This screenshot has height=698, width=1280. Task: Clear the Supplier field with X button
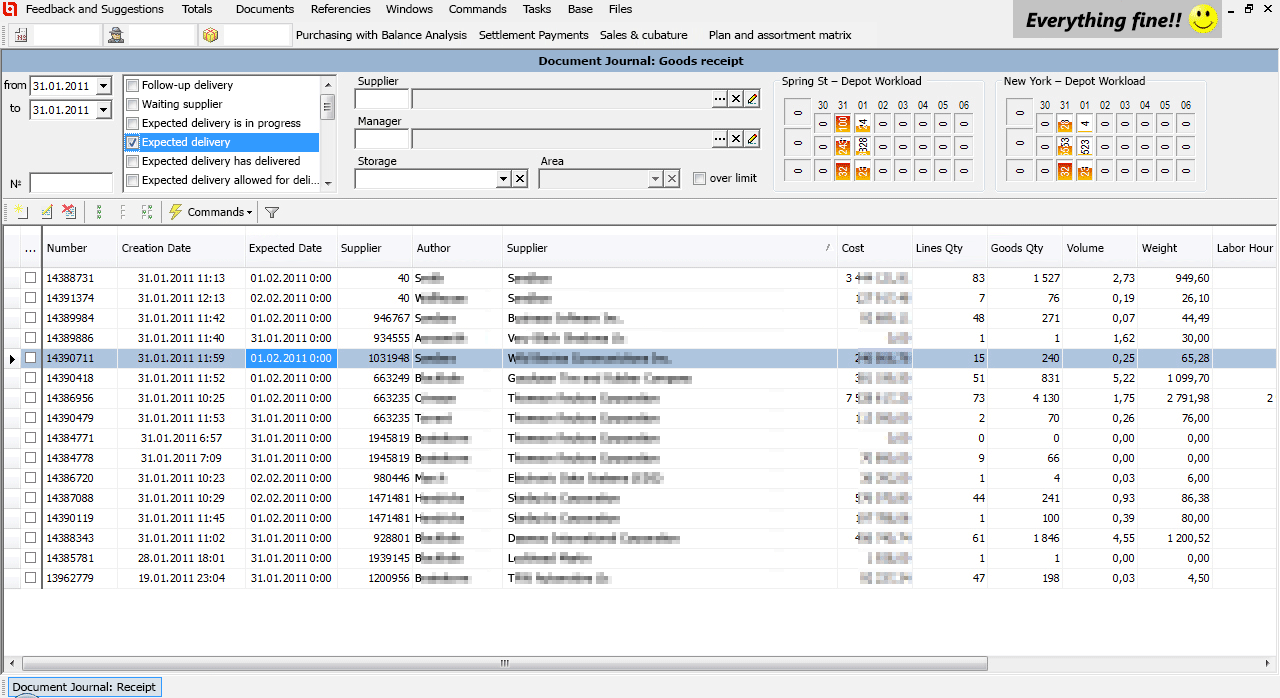[x=736, y=98]
